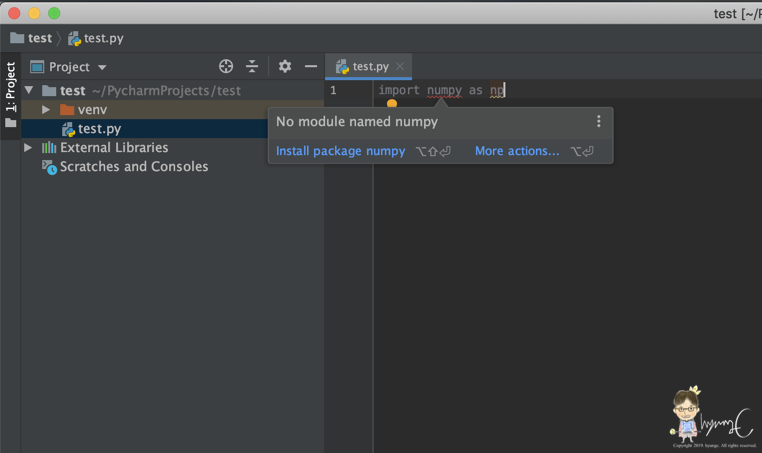The height and width of the screenshot is (453, 762).
Task: Click the 'No module named numpy' message
Action: tap(357, 122)
